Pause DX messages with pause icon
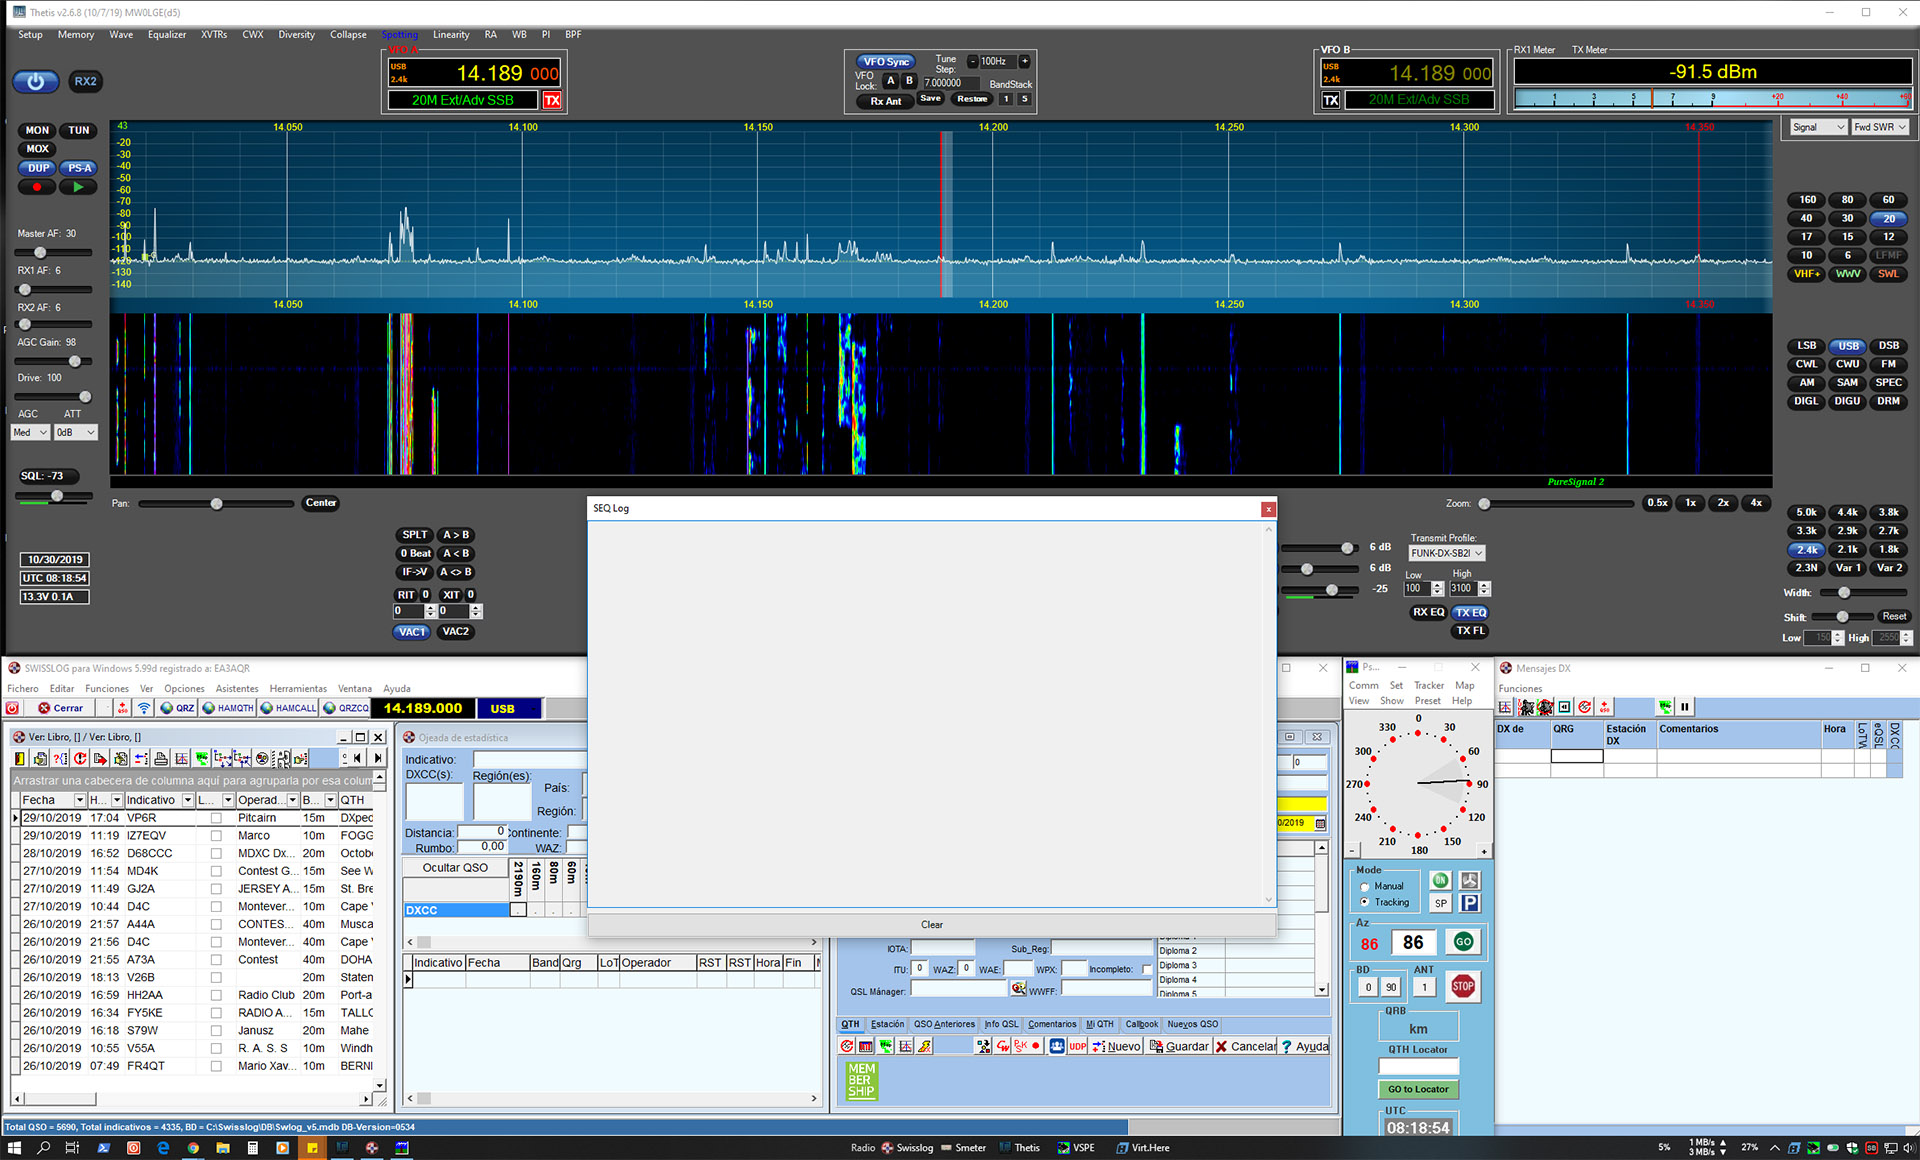Image resolution: width=1920 pixels, height=1160 pixels. pos(1685,707)
